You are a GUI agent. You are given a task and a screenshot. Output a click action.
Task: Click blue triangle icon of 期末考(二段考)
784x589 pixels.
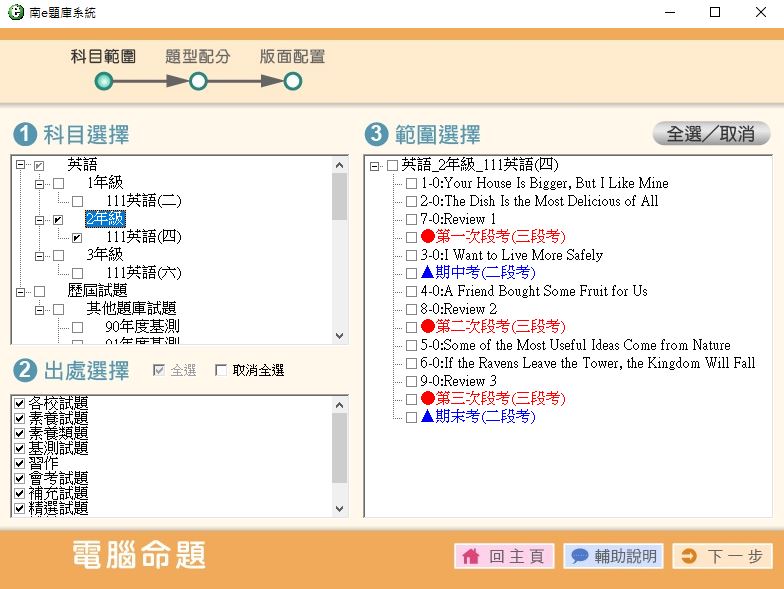click(428, 416)
